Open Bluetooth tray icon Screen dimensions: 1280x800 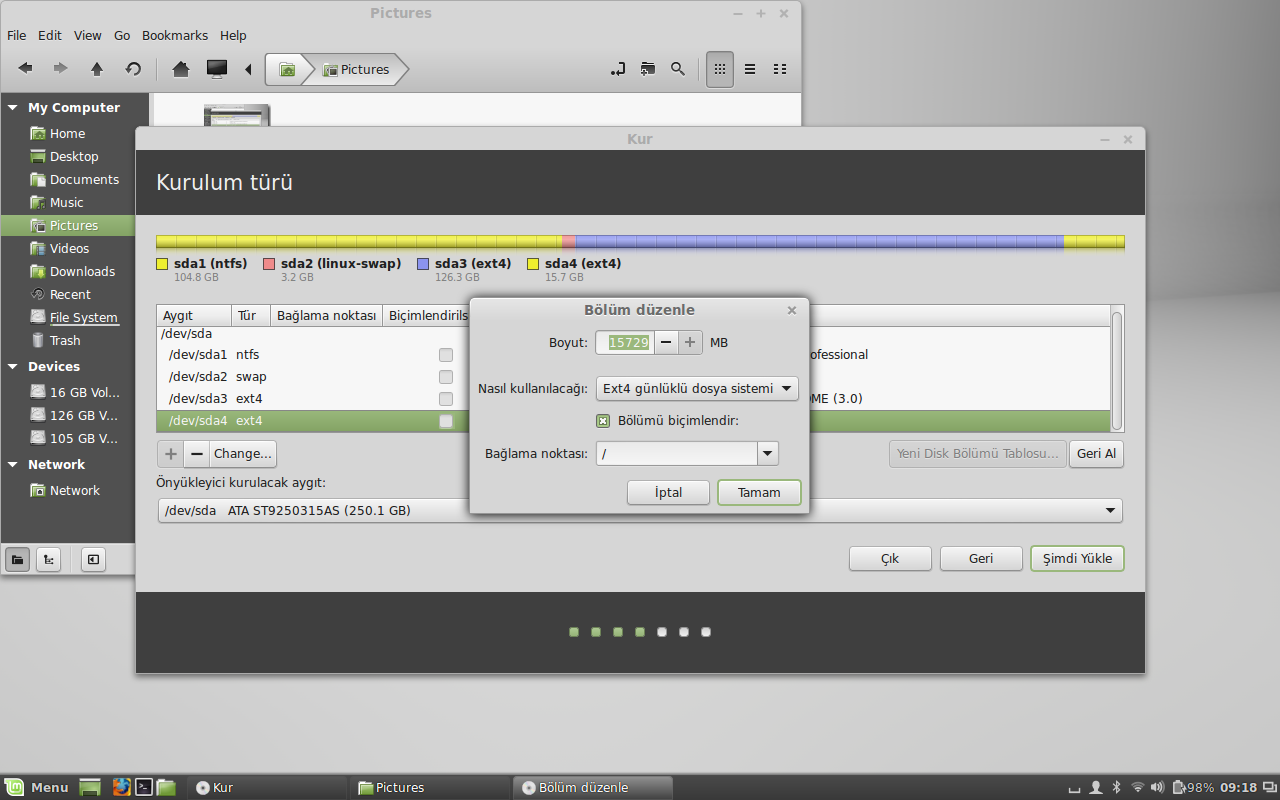click(x=1116, y=787)
